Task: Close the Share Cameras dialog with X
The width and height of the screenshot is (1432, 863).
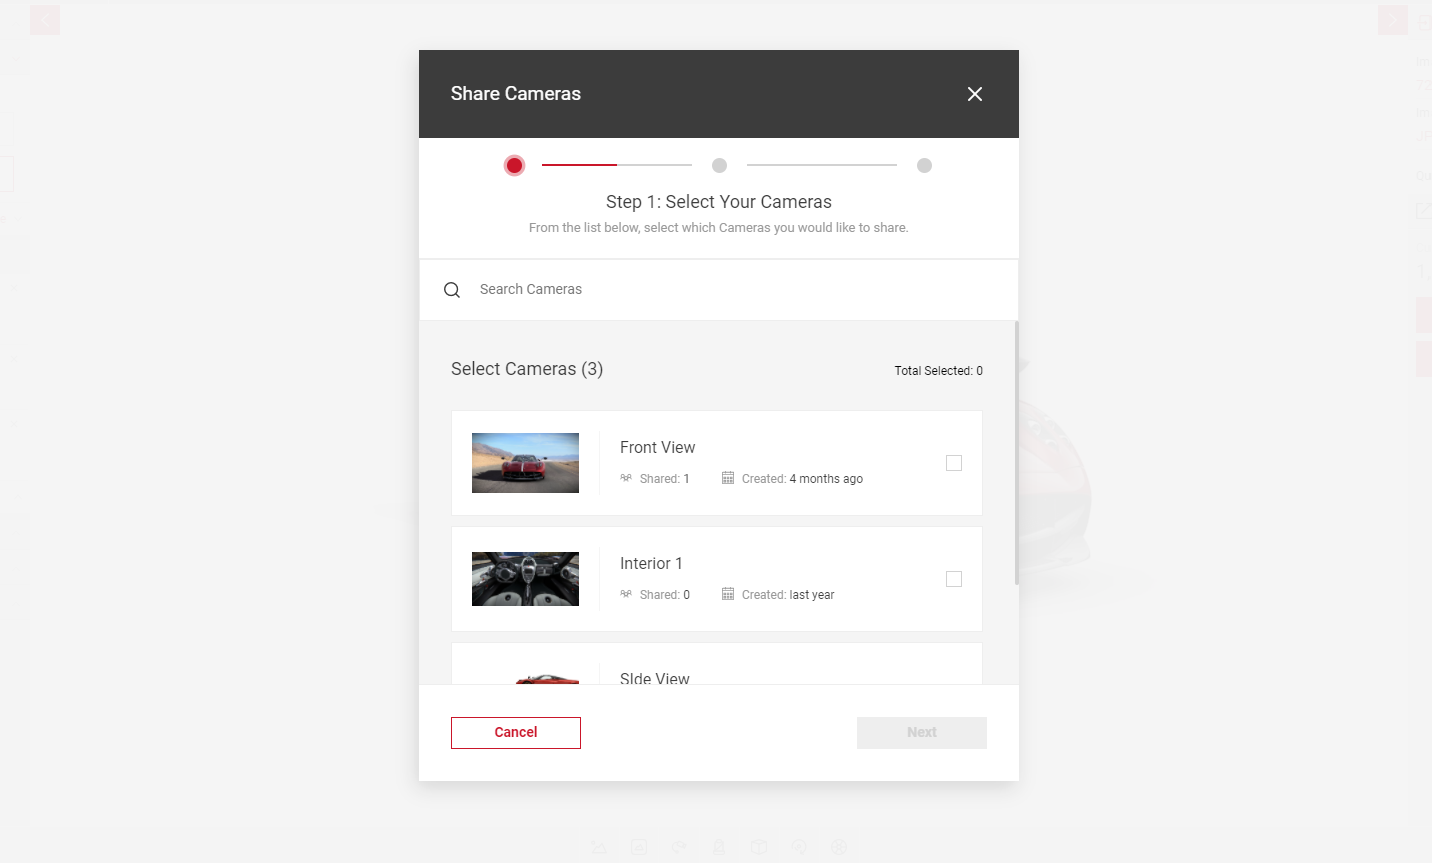Action: tap(975, 94)
